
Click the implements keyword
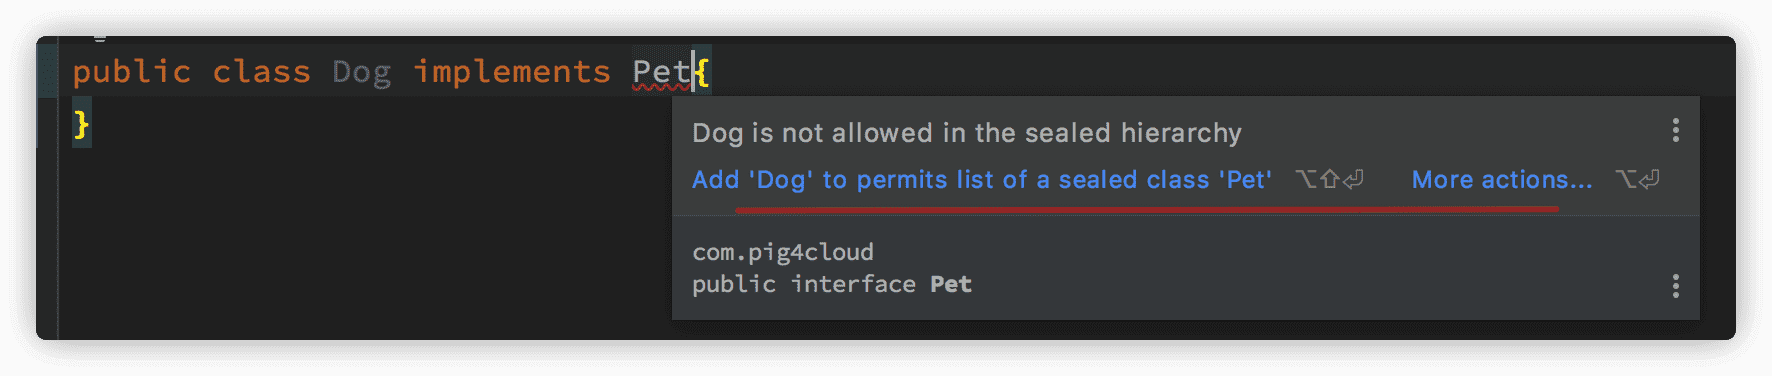511,72
